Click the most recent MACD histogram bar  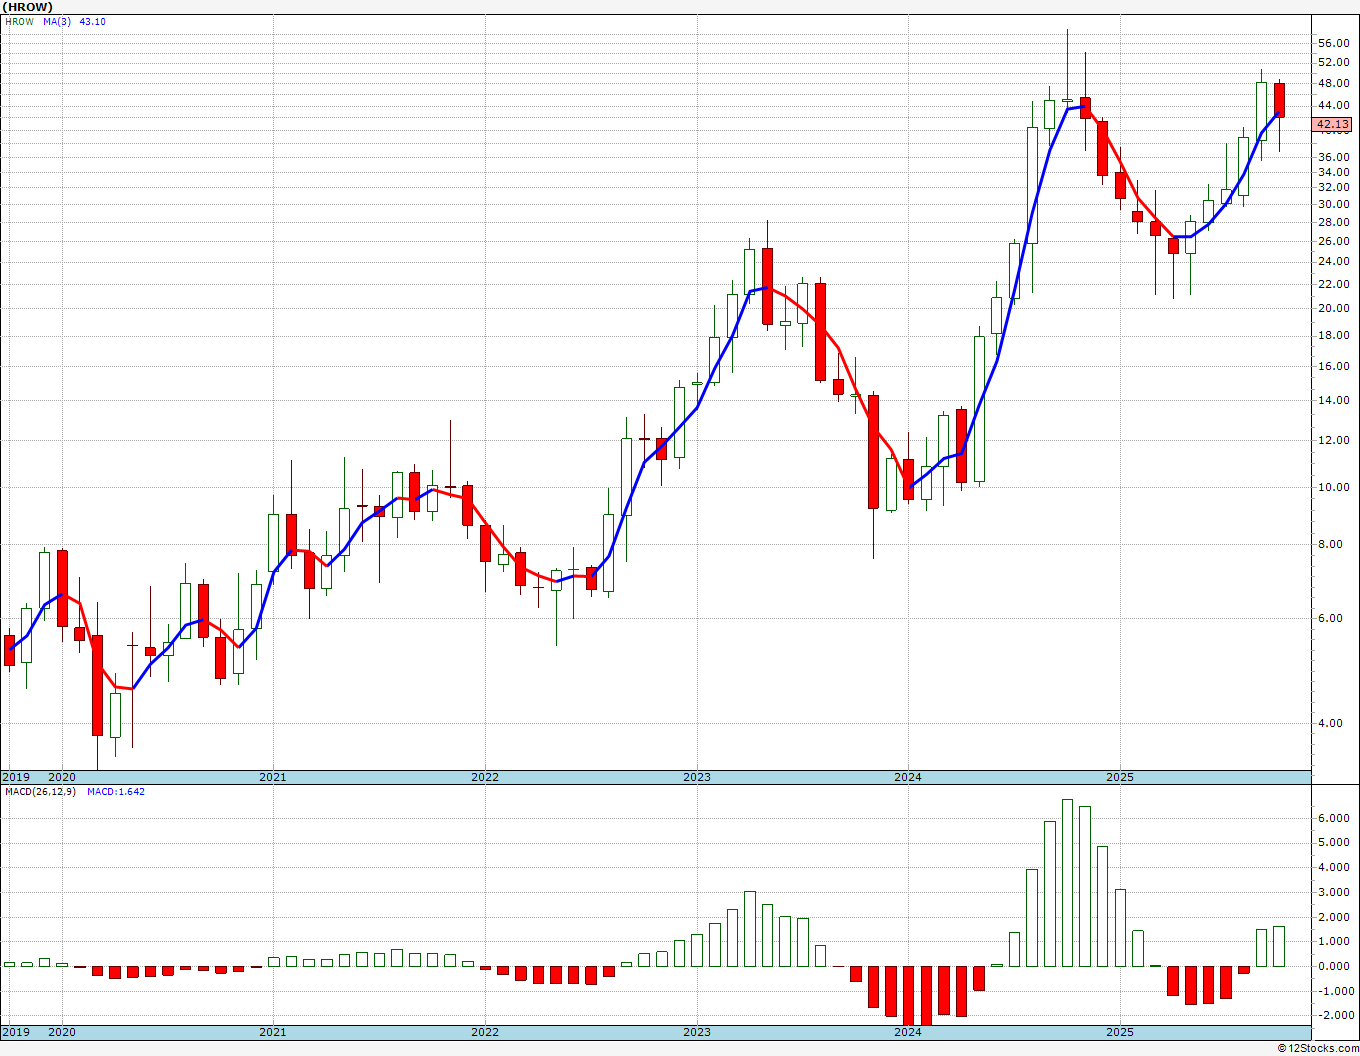(1279, 946)
